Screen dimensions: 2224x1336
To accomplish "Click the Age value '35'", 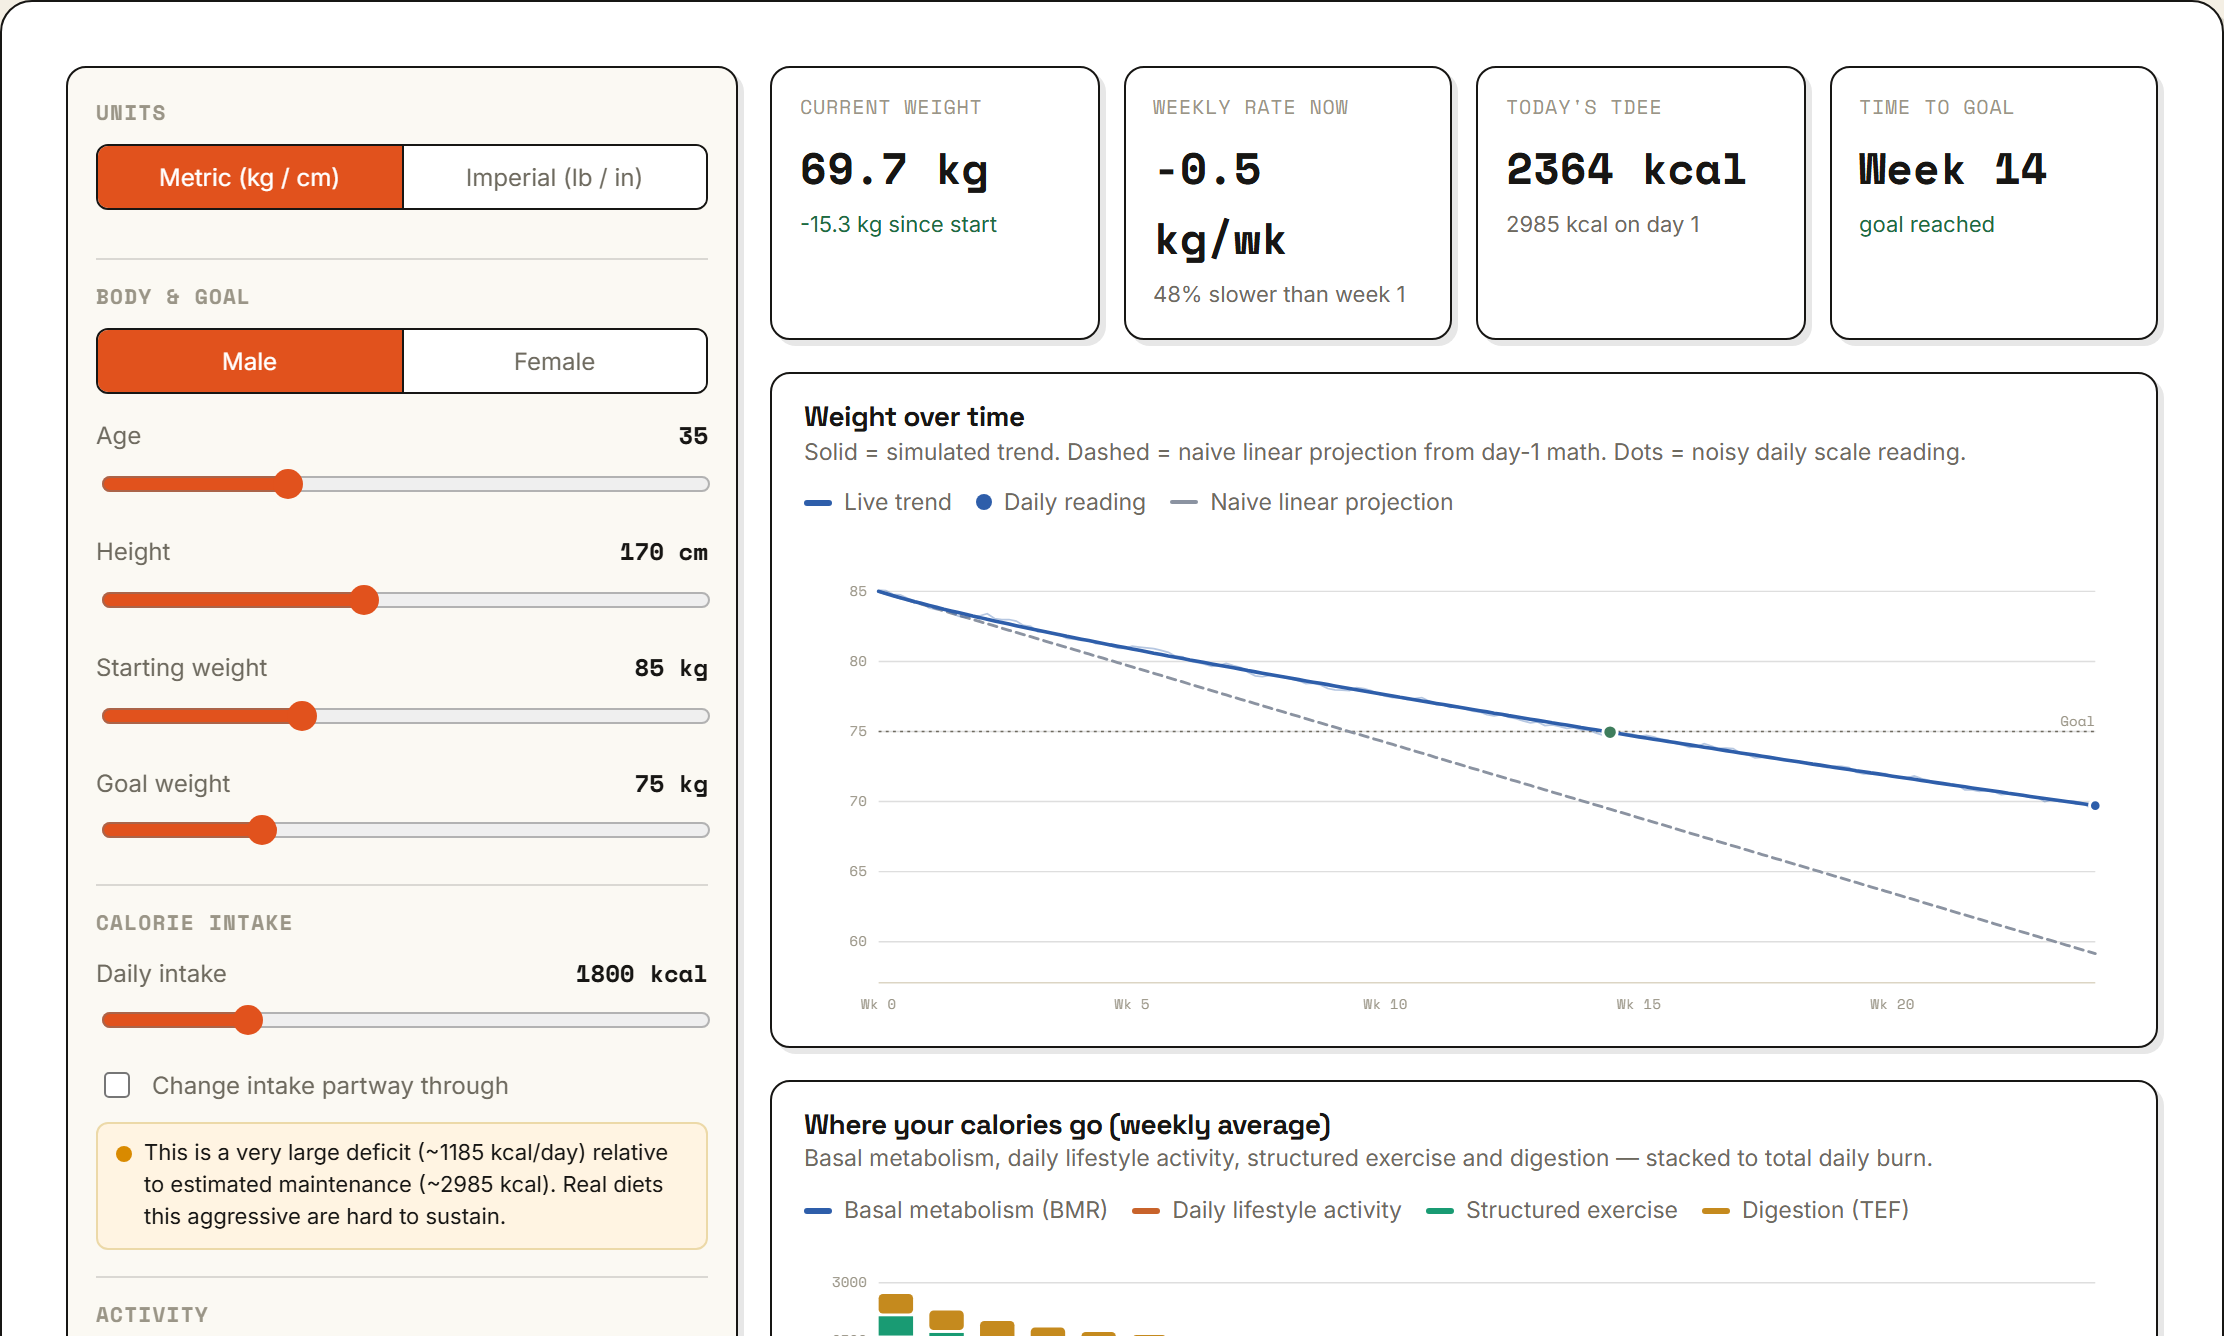I will click(693, 436).
